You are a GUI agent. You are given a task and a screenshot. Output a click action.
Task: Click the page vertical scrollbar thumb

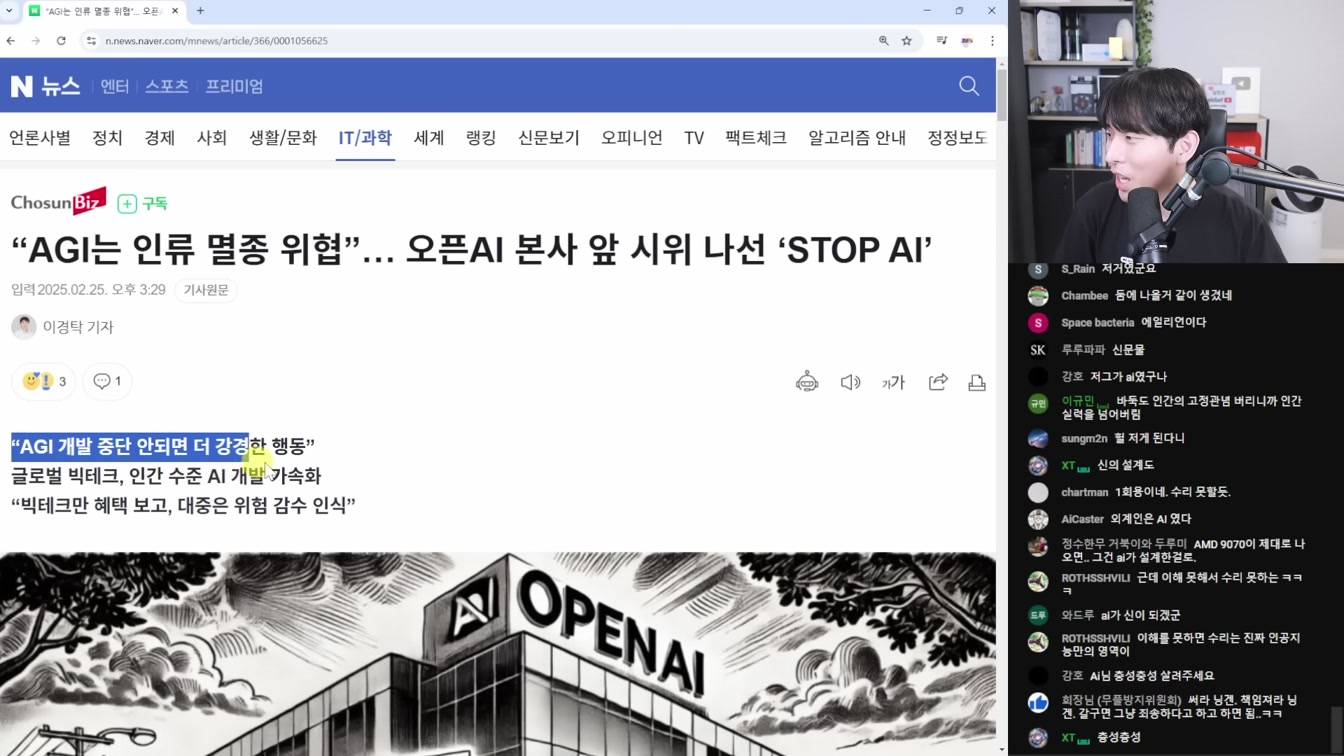click(x=1002, y=95)
